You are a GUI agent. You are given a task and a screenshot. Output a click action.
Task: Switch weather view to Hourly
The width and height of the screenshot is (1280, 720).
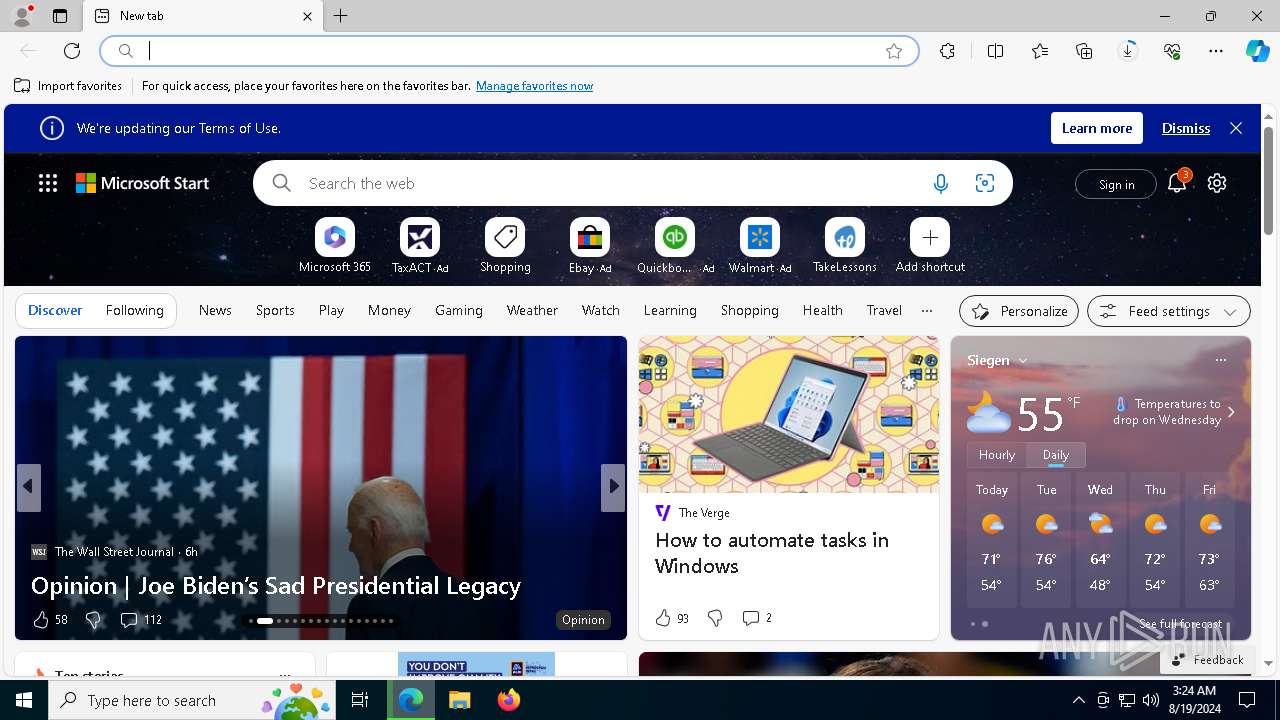[997, 455]
